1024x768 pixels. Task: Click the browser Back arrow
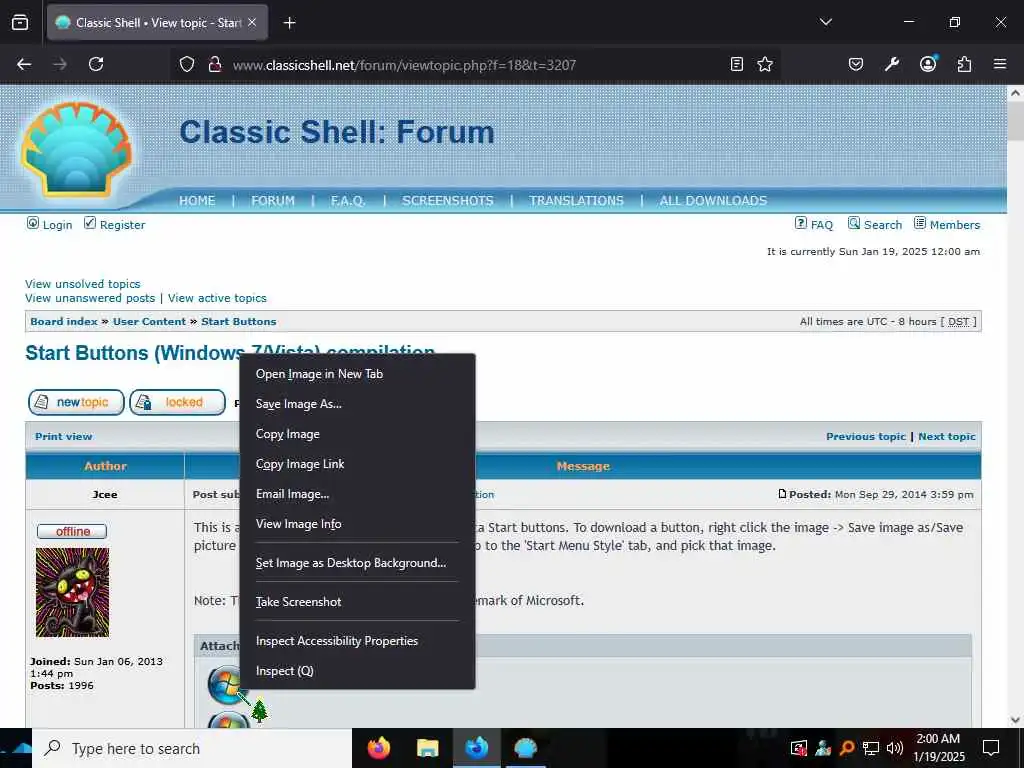[24, 64]
